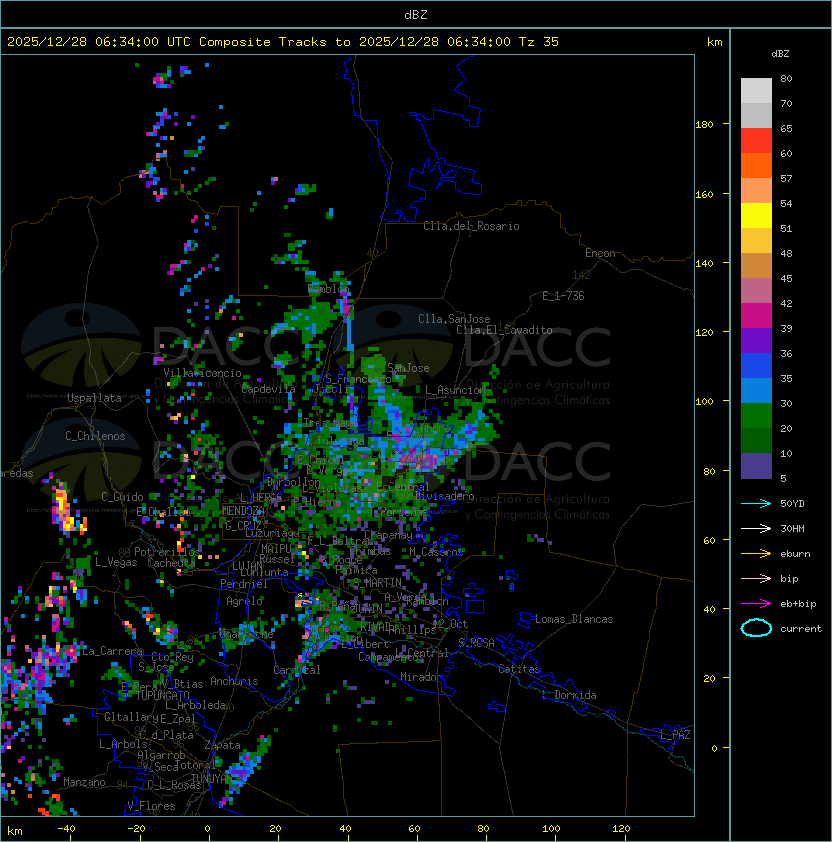Screen dimensions: 832x842
Task: Pick the green swatch below 30 dBZ
Action: pos(756,415)
